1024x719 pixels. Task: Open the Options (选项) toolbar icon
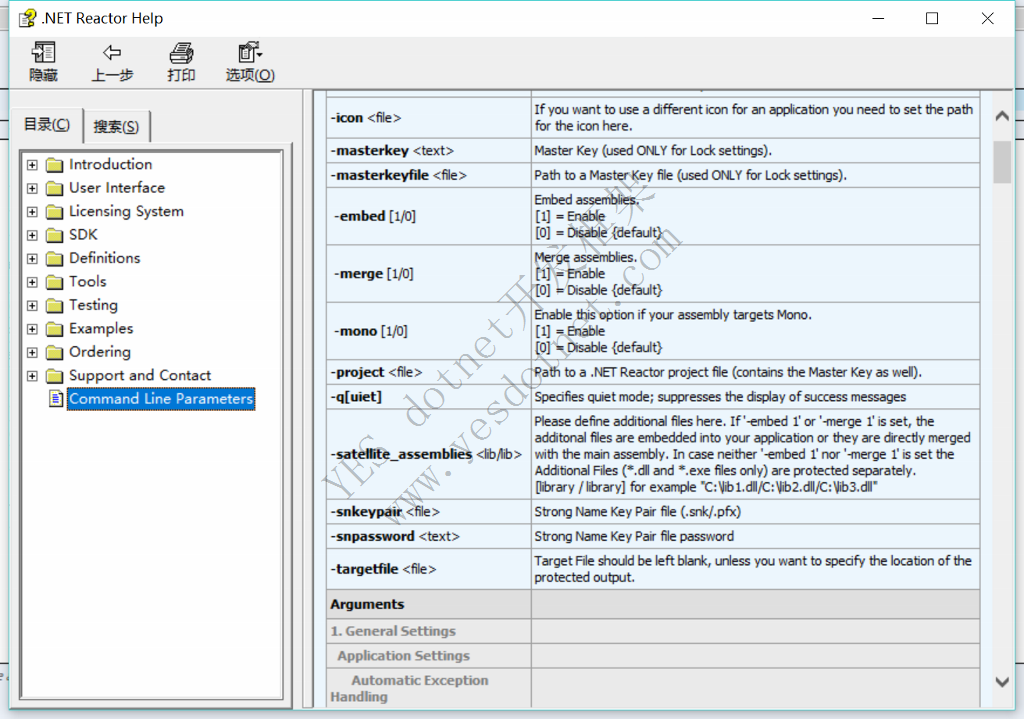(x=249, y=52)
